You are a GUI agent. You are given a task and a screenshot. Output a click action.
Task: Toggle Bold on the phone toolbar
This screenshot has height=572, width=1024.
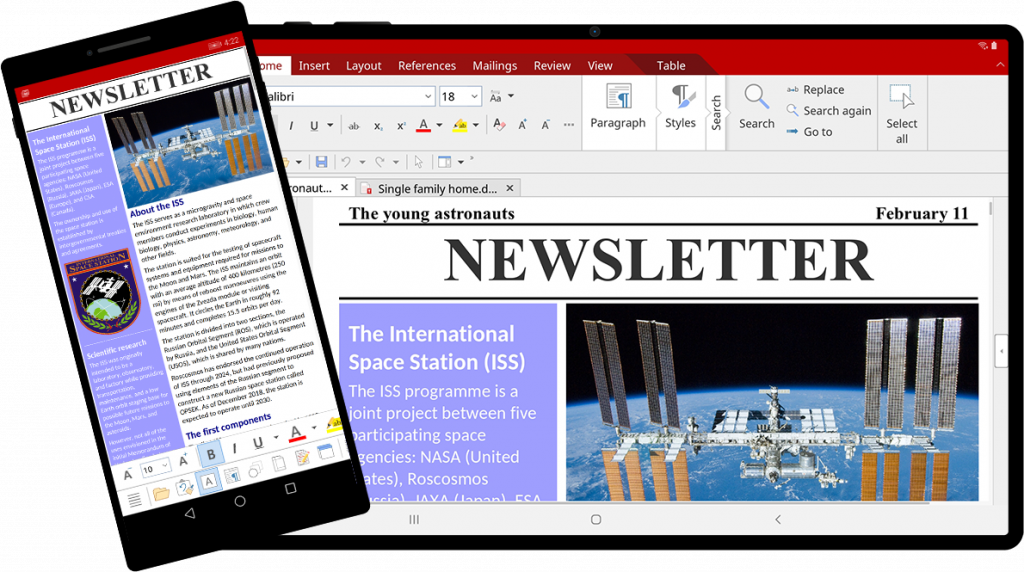(x=211, y=455)
